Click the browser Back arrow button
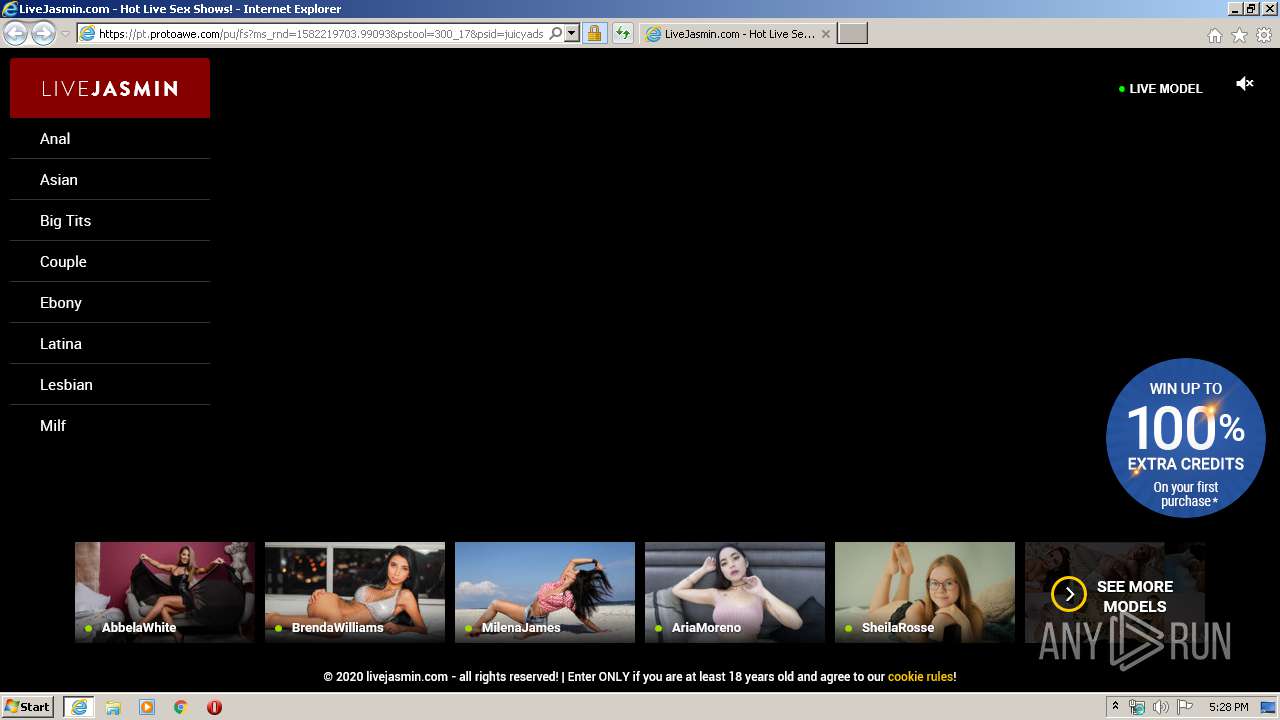The height and width of the screenshot is (720, 1280). 16,33
